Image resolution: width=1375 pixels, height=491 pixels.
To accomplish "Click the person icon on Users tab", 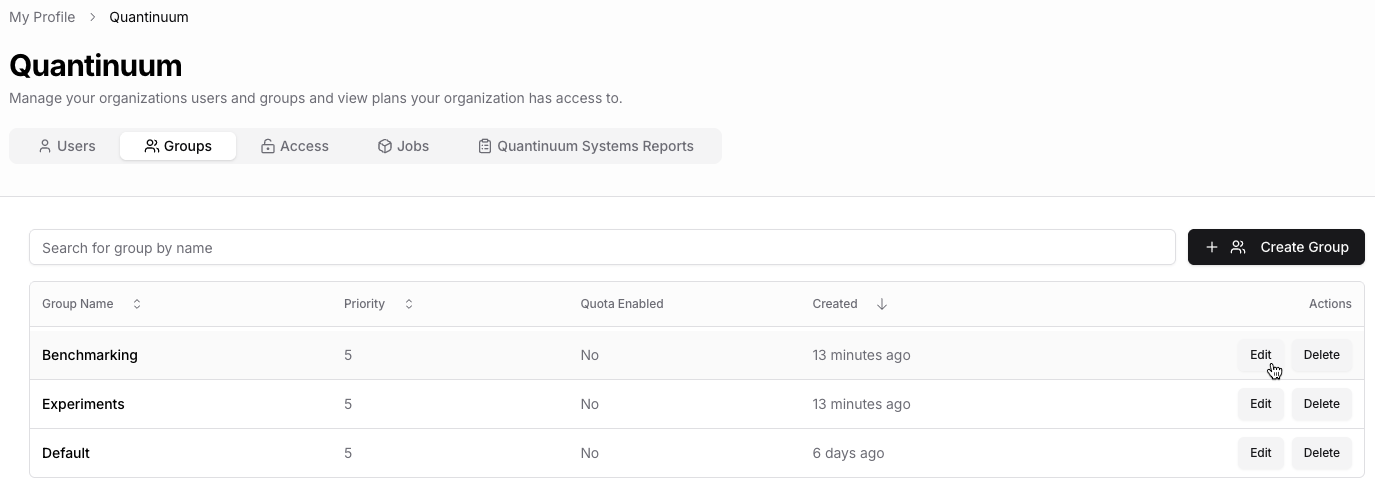I will (x=45, y=146).
